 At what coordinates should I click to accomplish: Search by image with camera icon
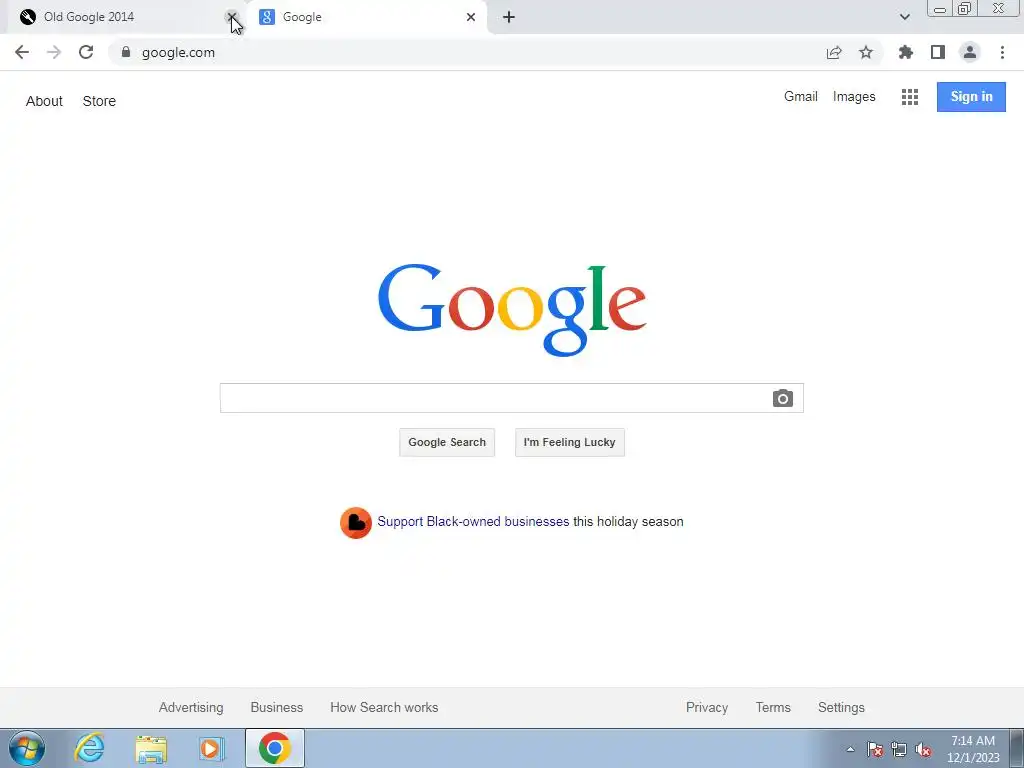[x=782, y=398]
